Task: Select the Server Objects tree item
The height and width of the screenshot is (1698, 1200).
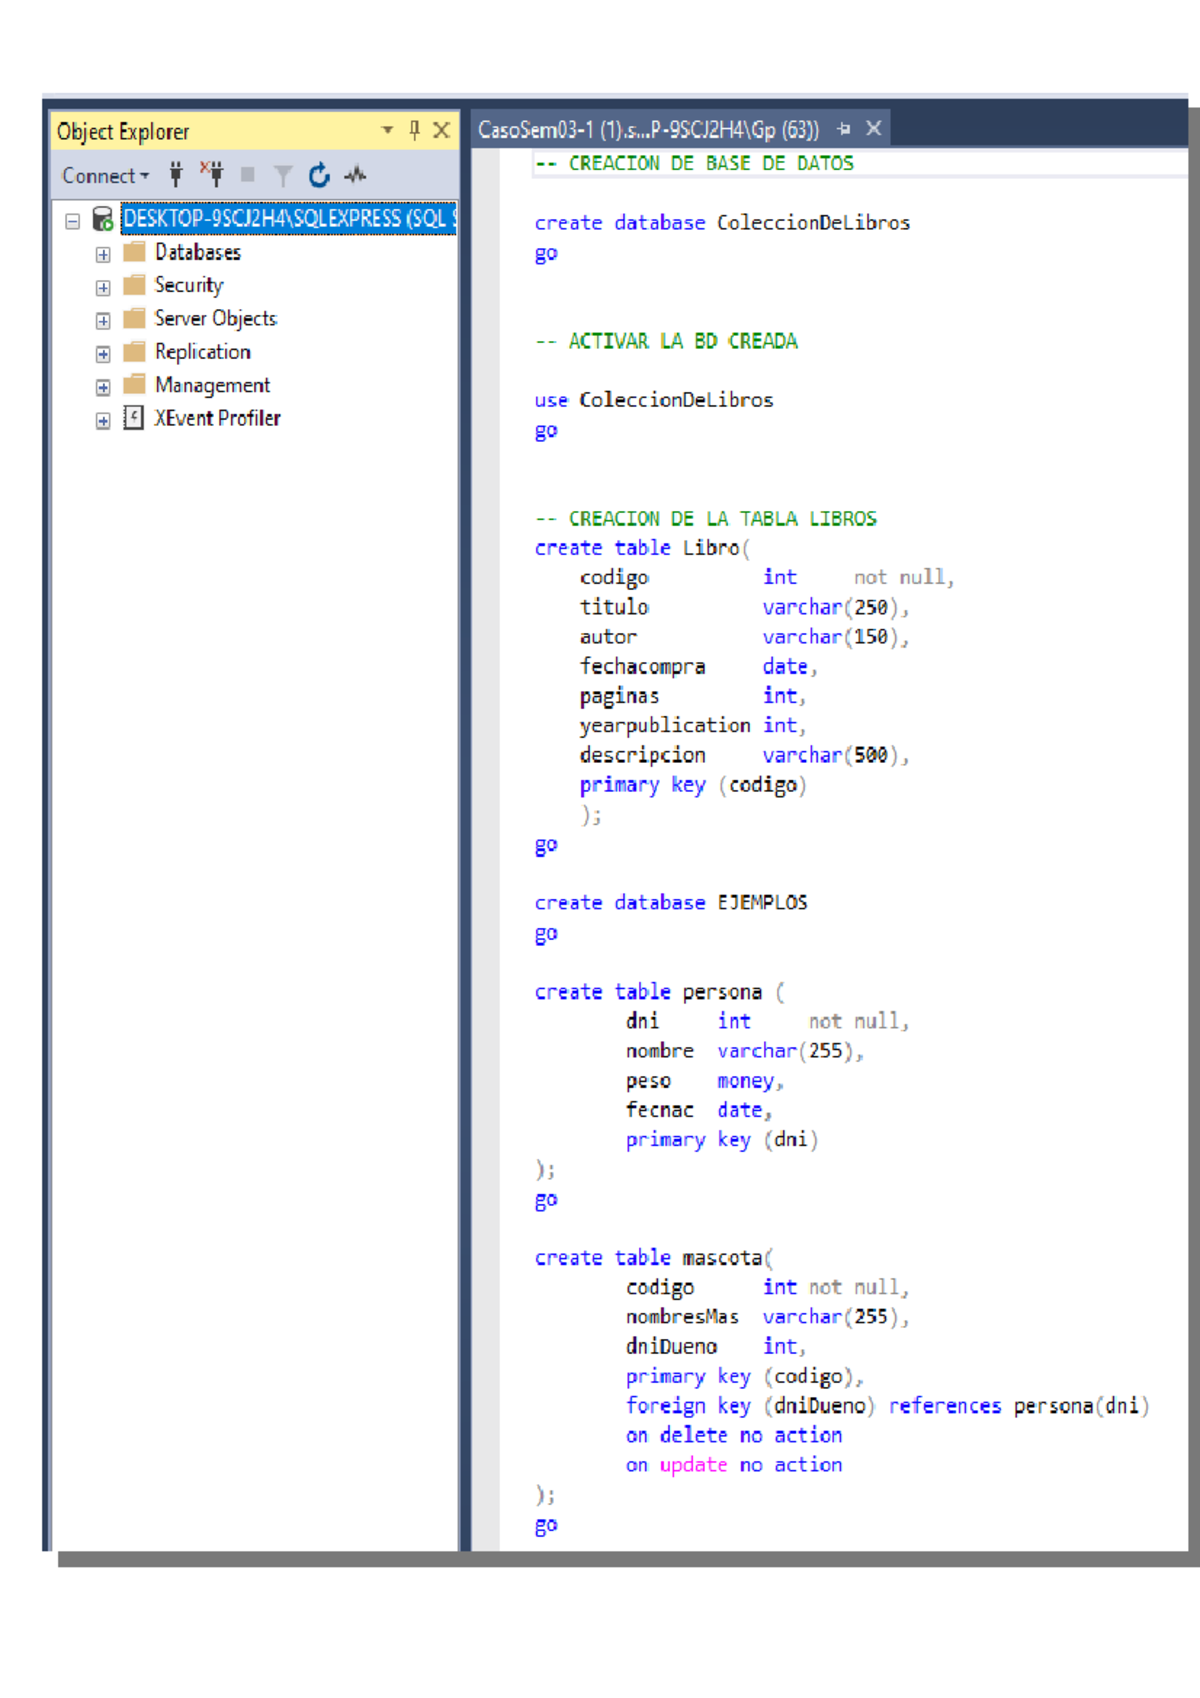Action: click(215, 319)
